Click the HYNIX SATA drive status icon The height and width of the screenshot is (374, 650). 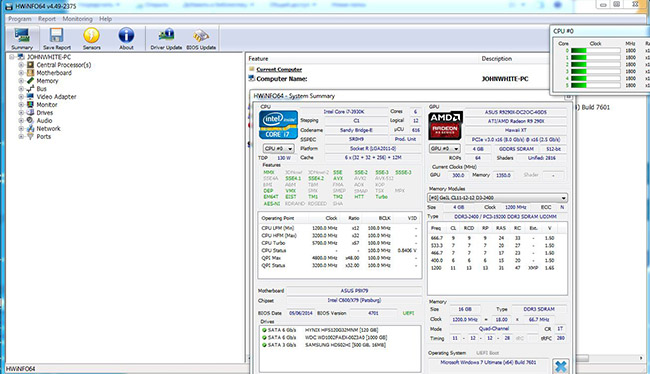(264, 330)
